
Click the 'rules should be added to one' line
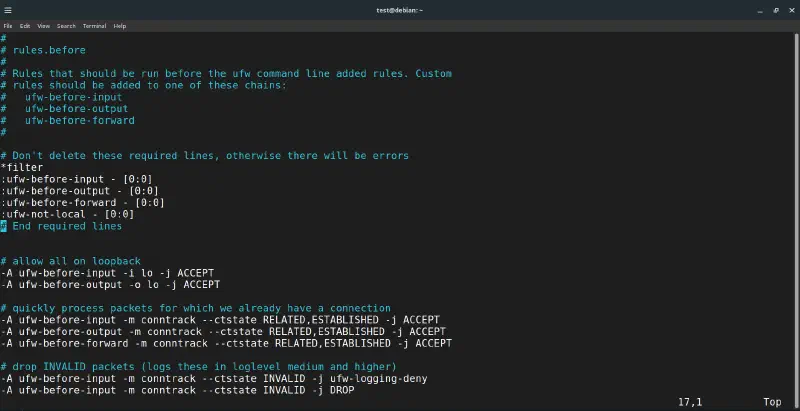click(143, 85)
